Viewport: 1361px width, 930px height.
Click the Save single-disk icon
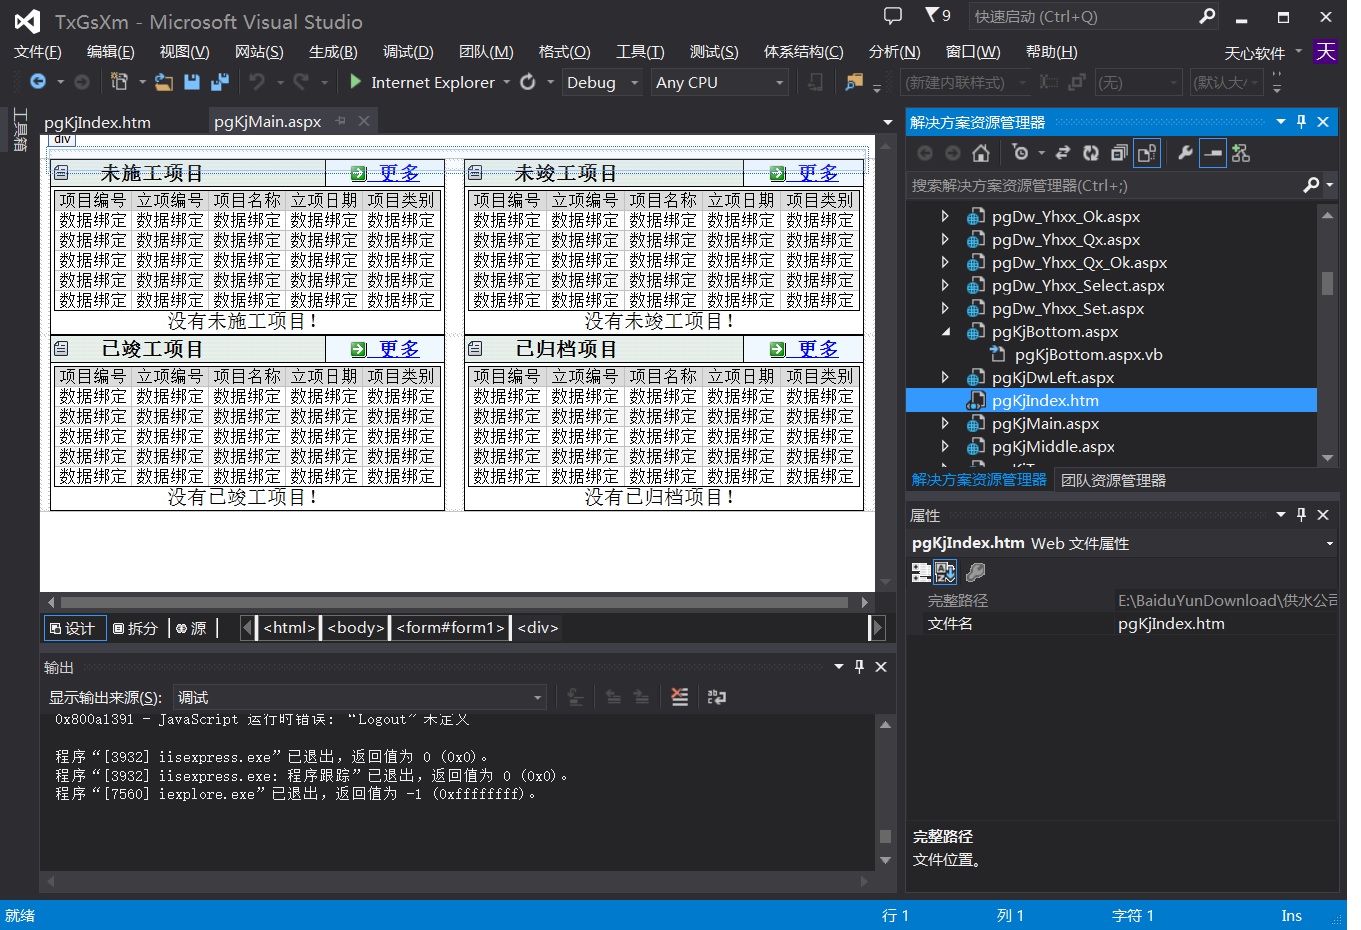point(192,82)
